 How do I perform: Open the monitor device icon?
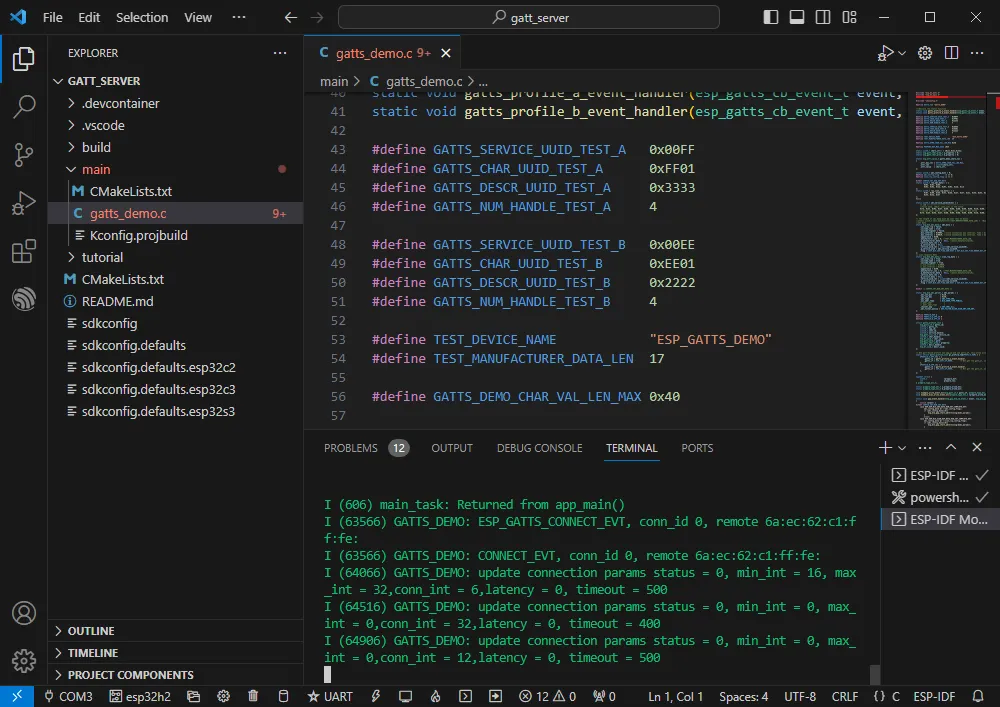click(406, 697)
